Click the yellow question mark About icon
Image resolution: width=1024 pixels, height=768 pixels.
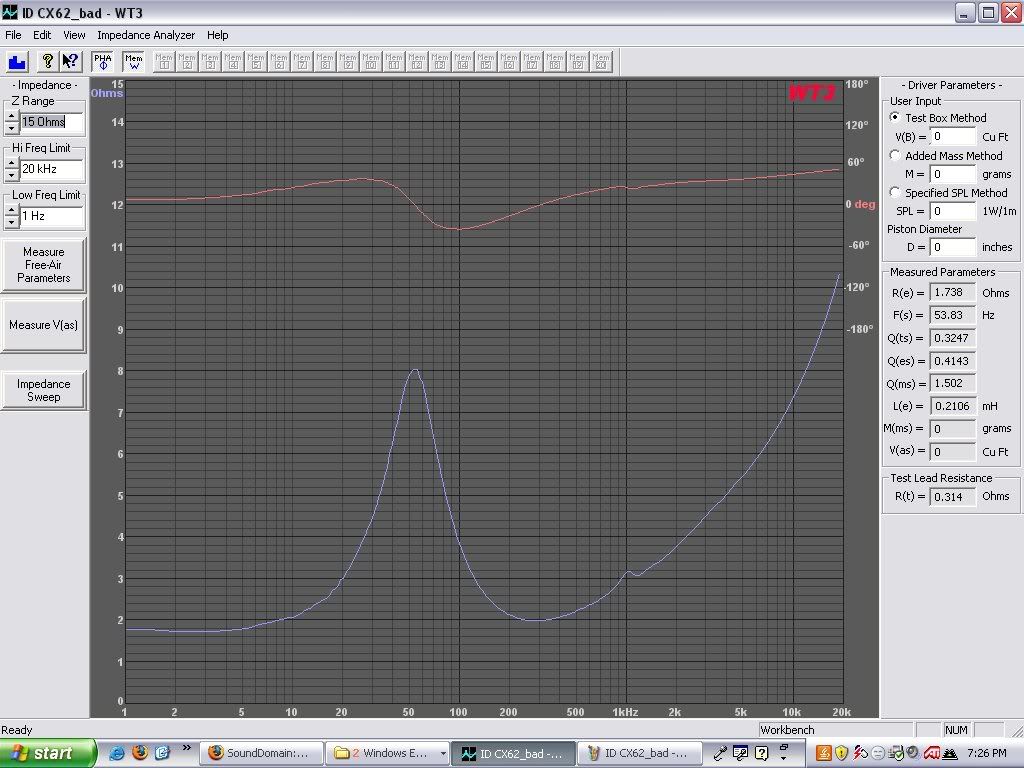(x=47, y=61)
